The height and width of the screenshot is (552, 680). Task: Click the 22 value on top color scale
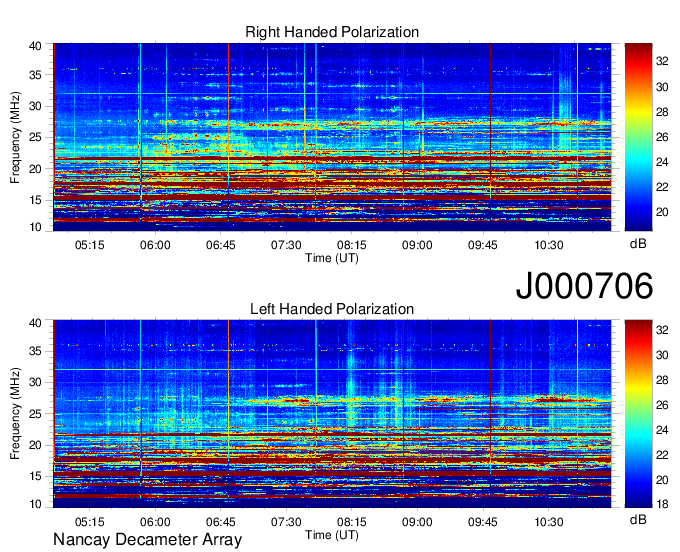point(662,187)
